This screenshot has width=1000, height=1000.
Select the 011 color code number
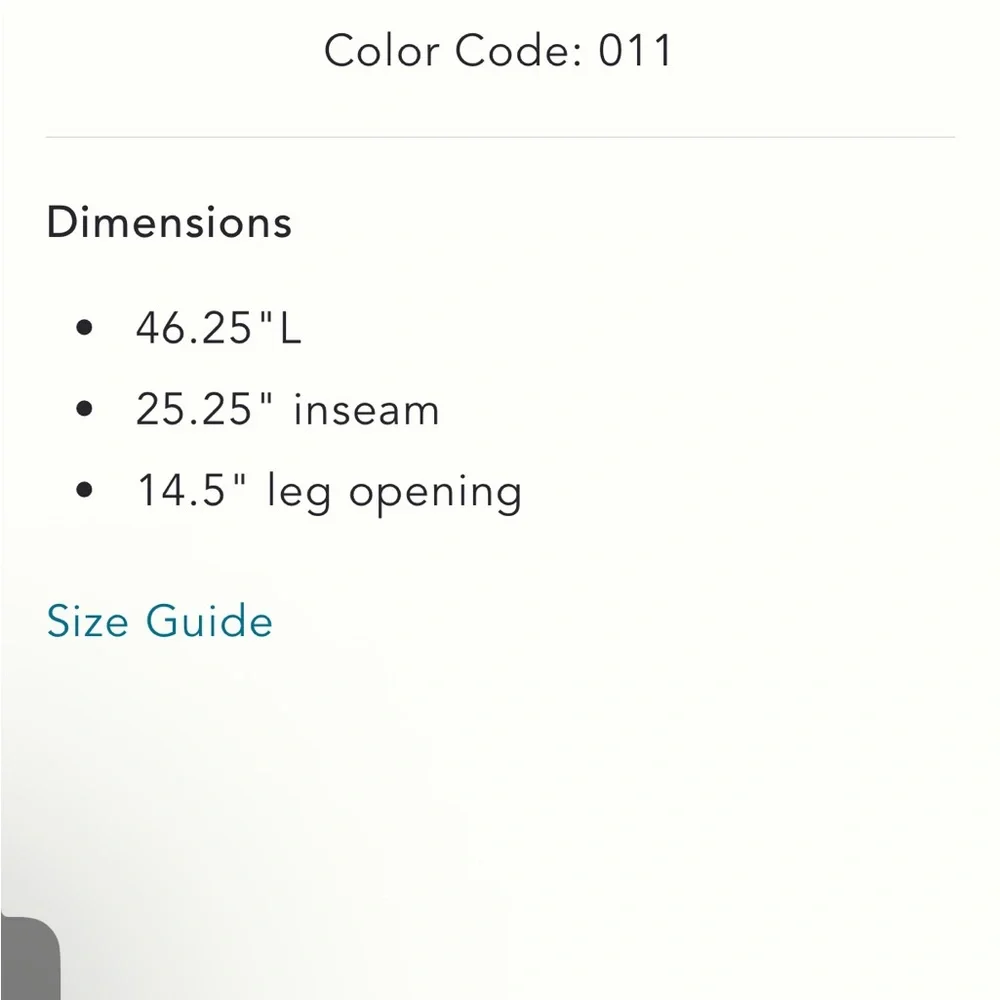coord(636,51)
